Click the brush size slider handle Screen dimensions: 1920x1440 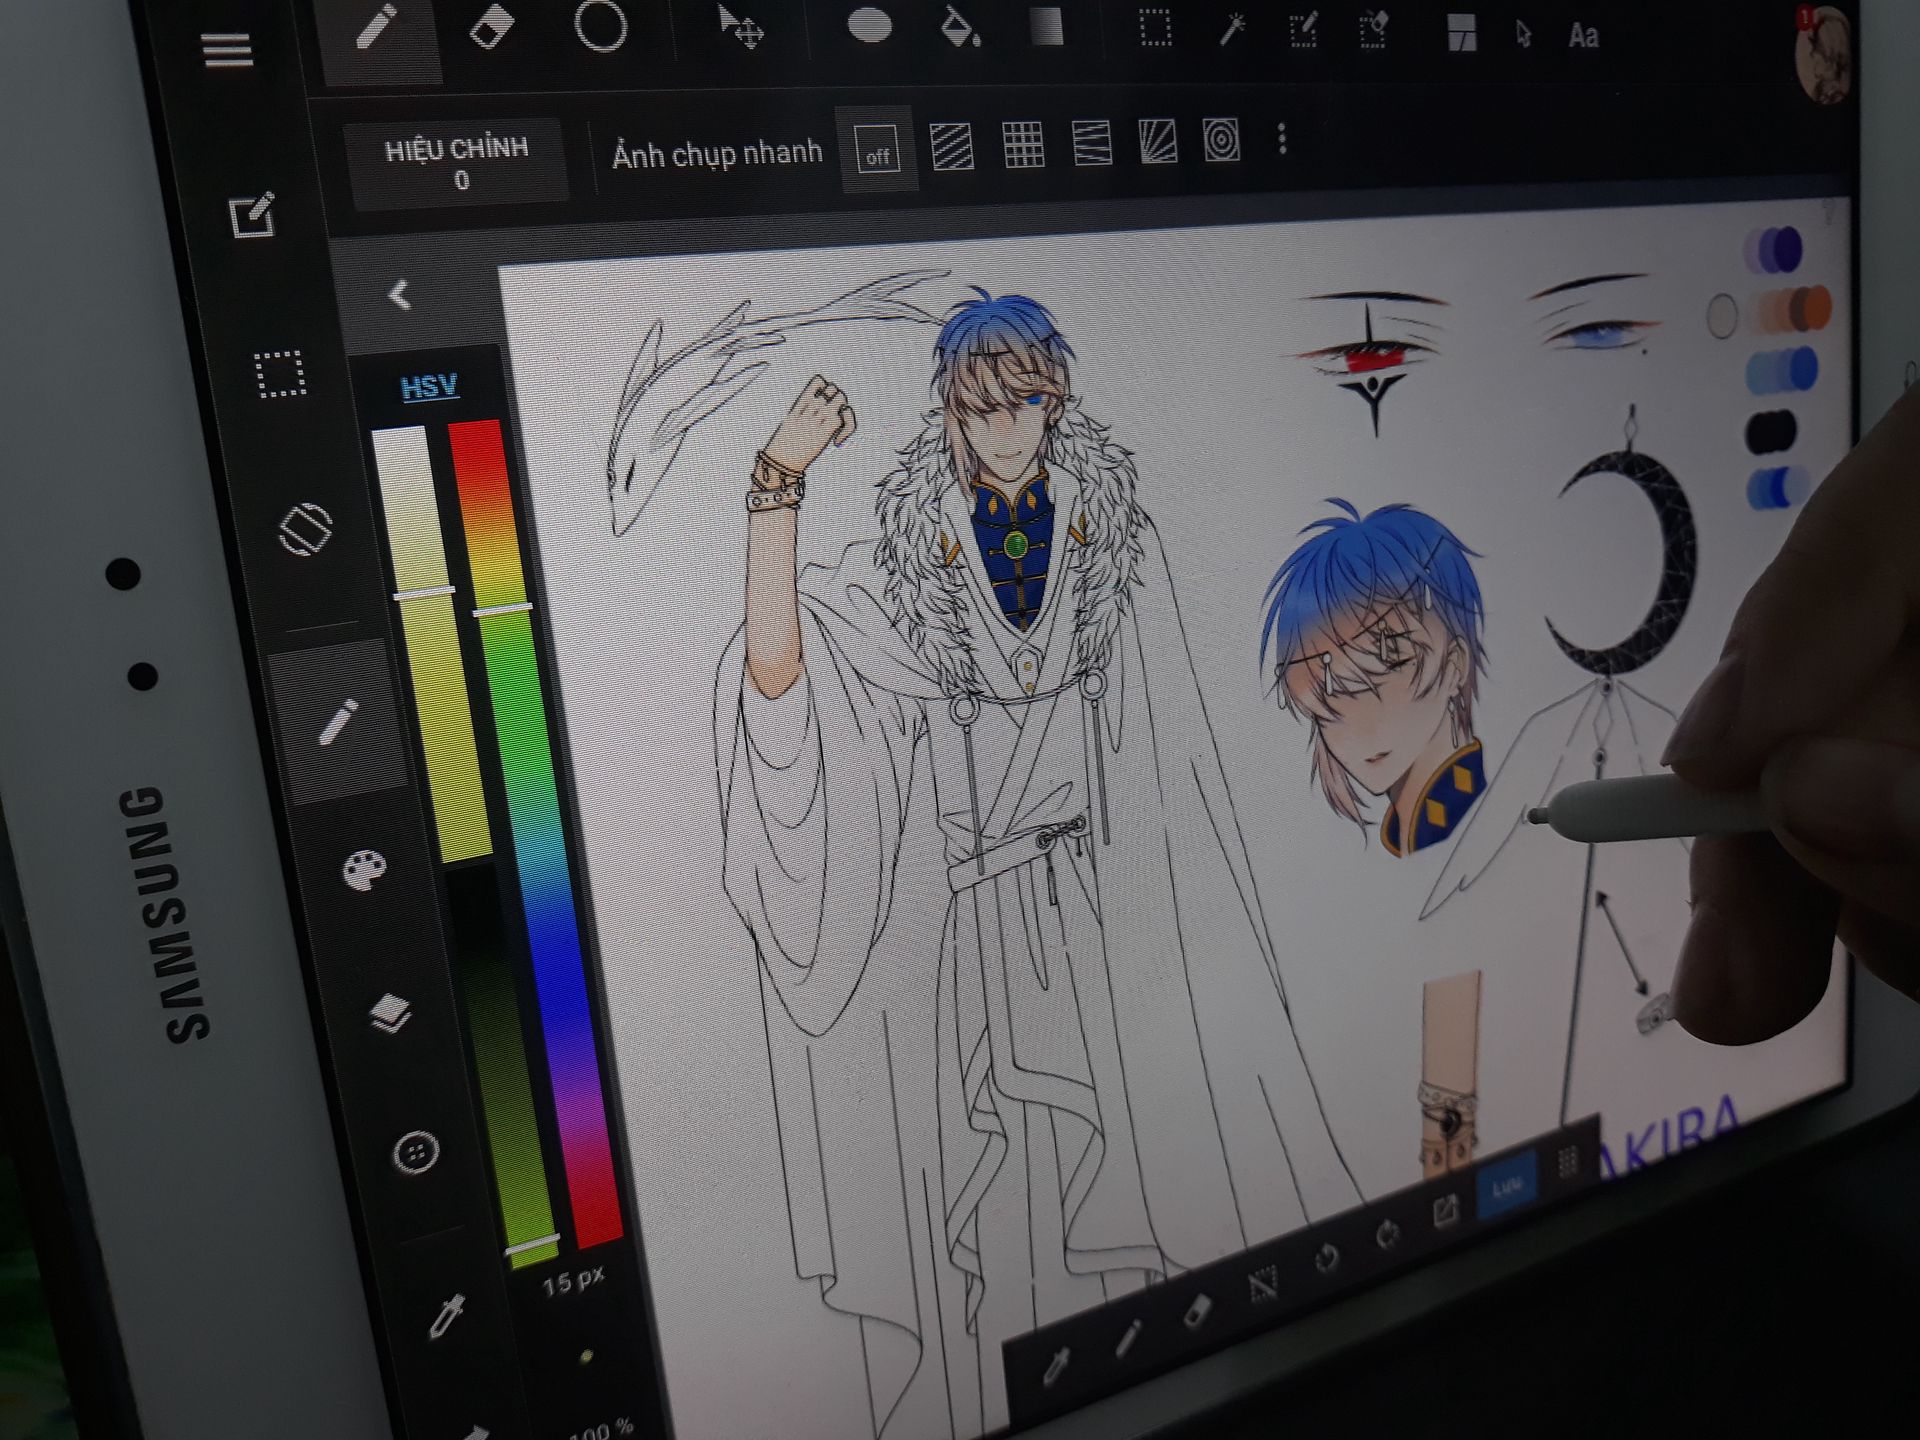point(532,1245)
